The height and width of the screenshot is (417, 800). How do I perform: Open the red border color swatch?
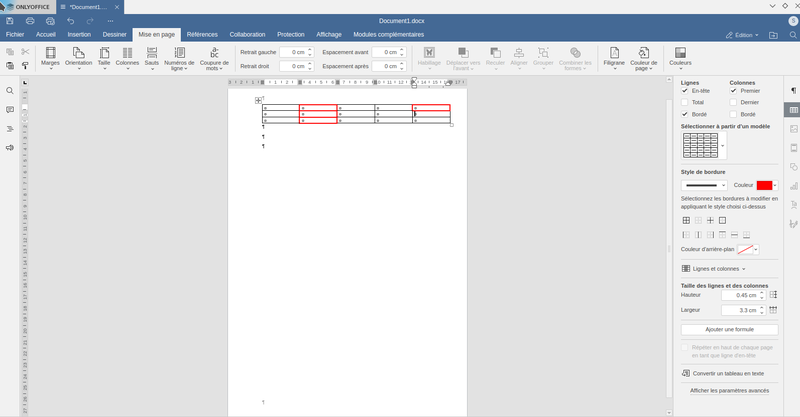[765, 185]
